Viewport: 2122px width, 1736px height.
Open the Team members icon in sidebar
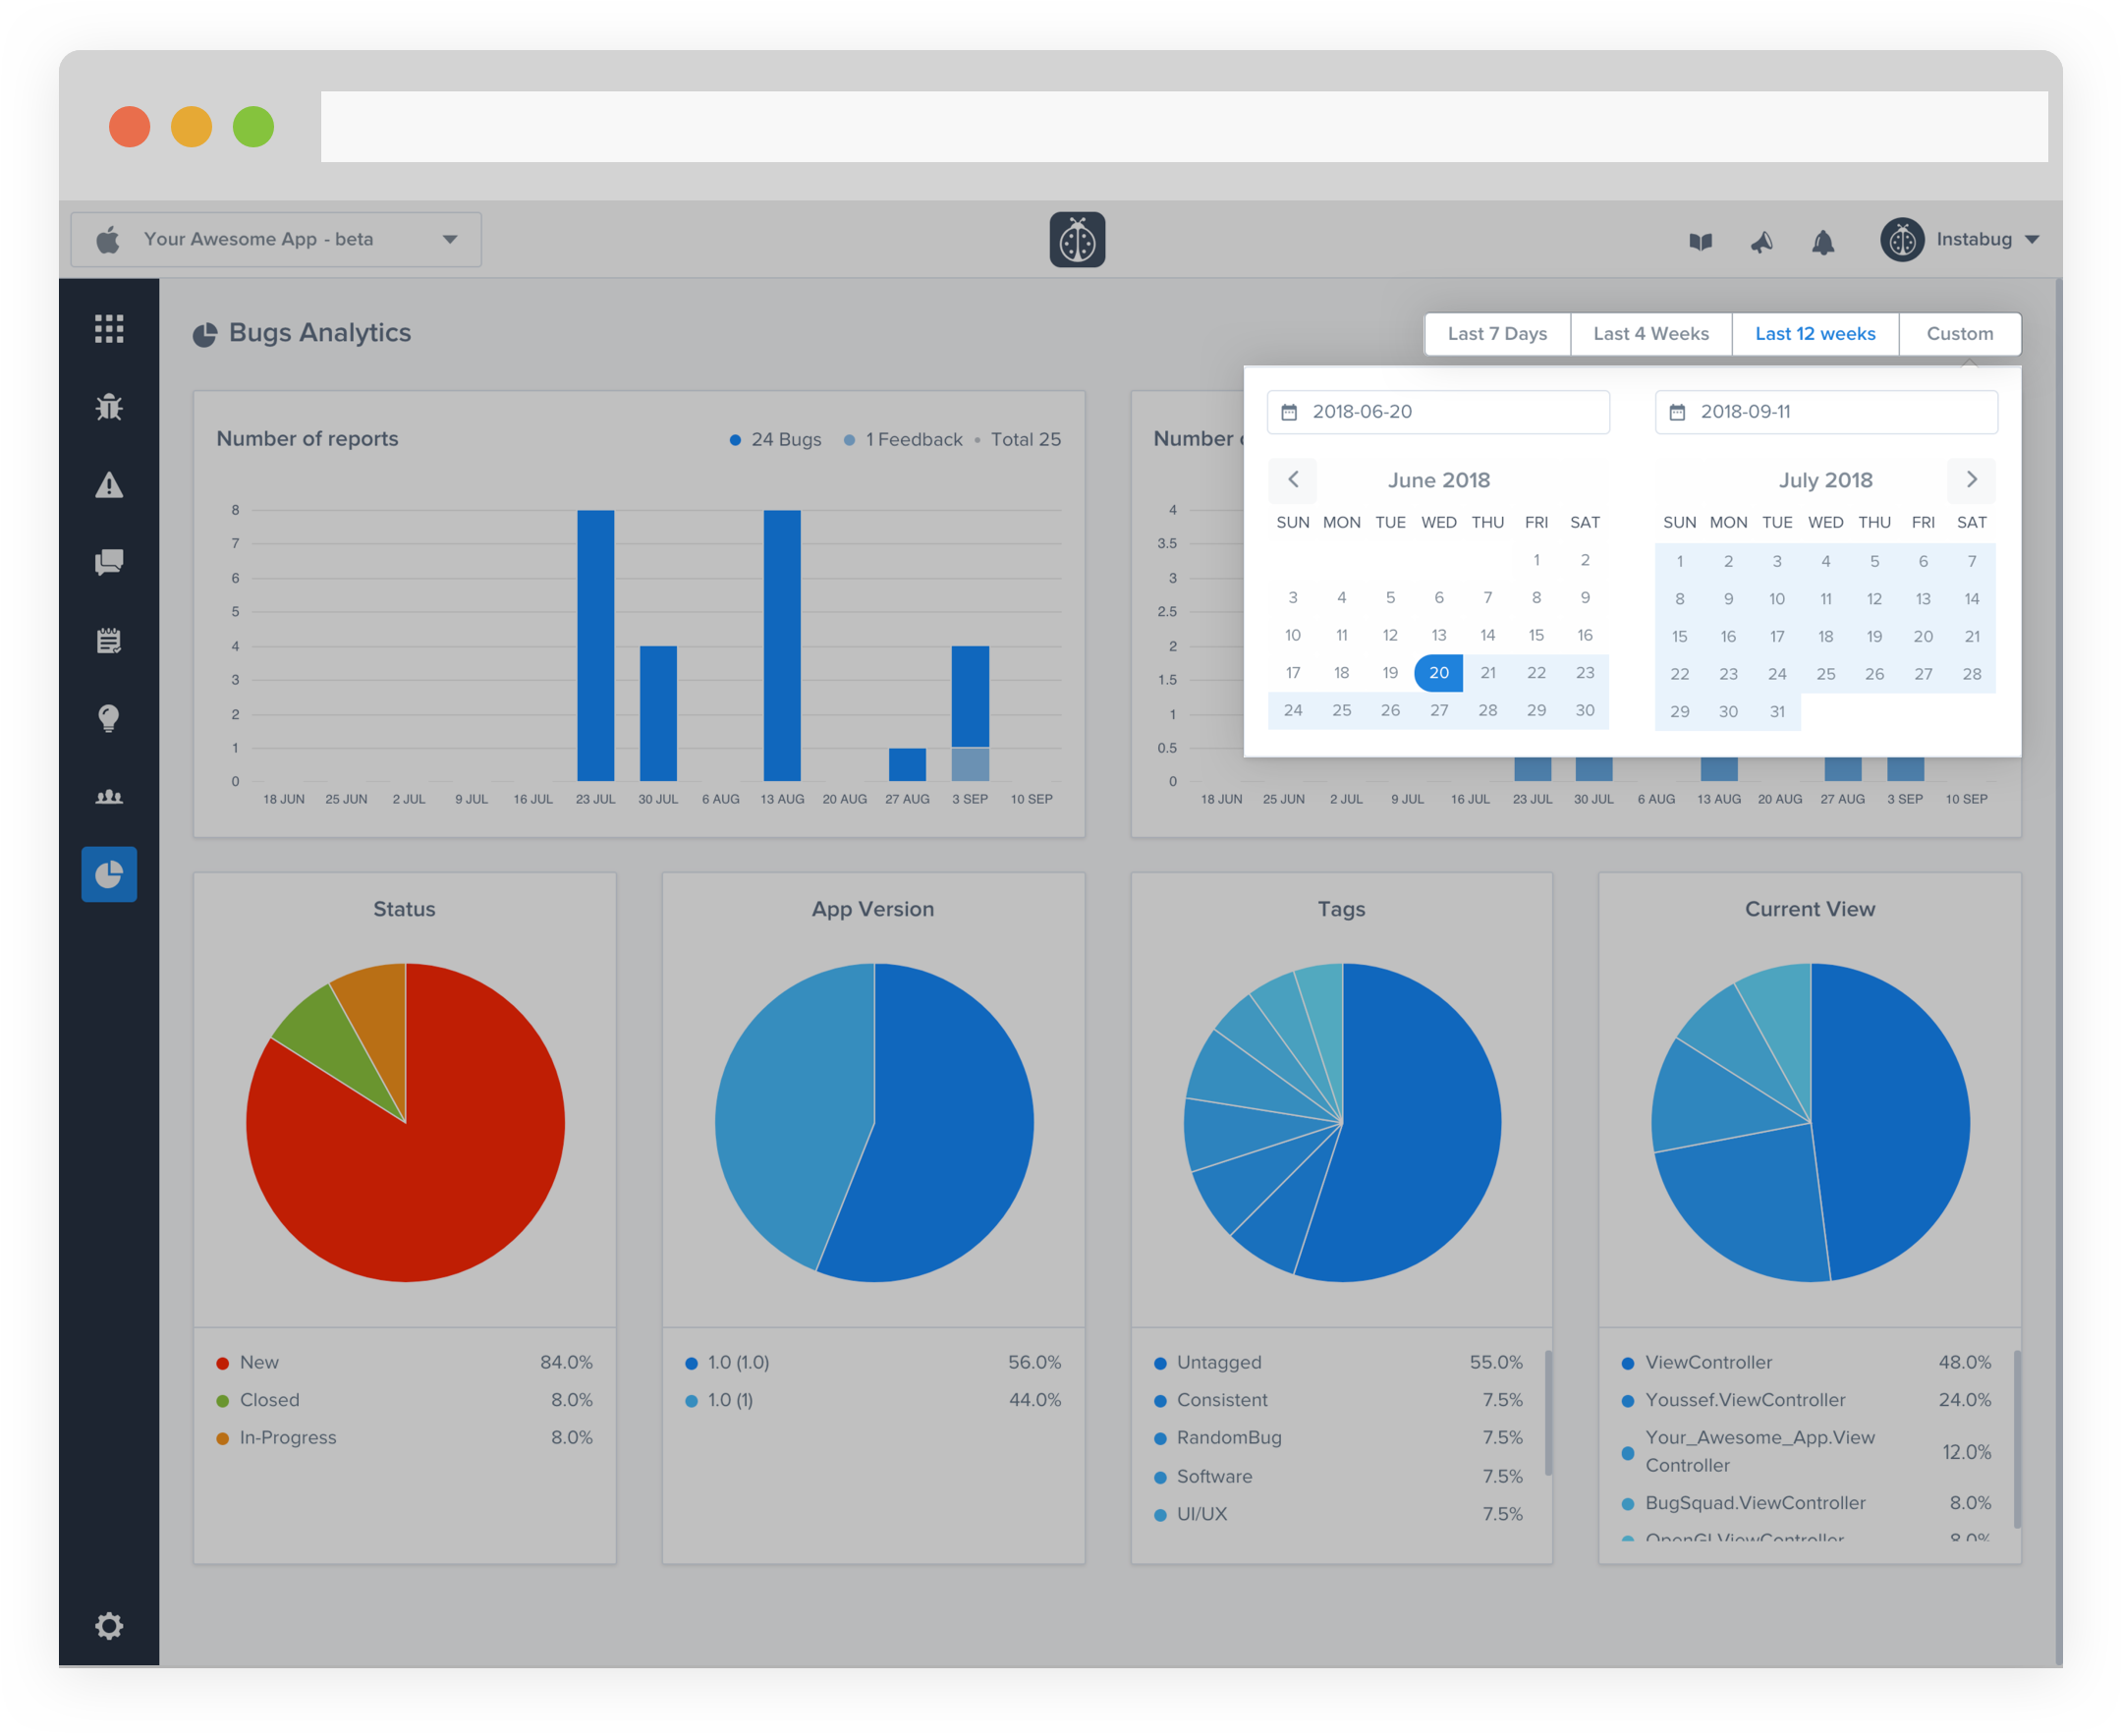[x=109, y=797]
